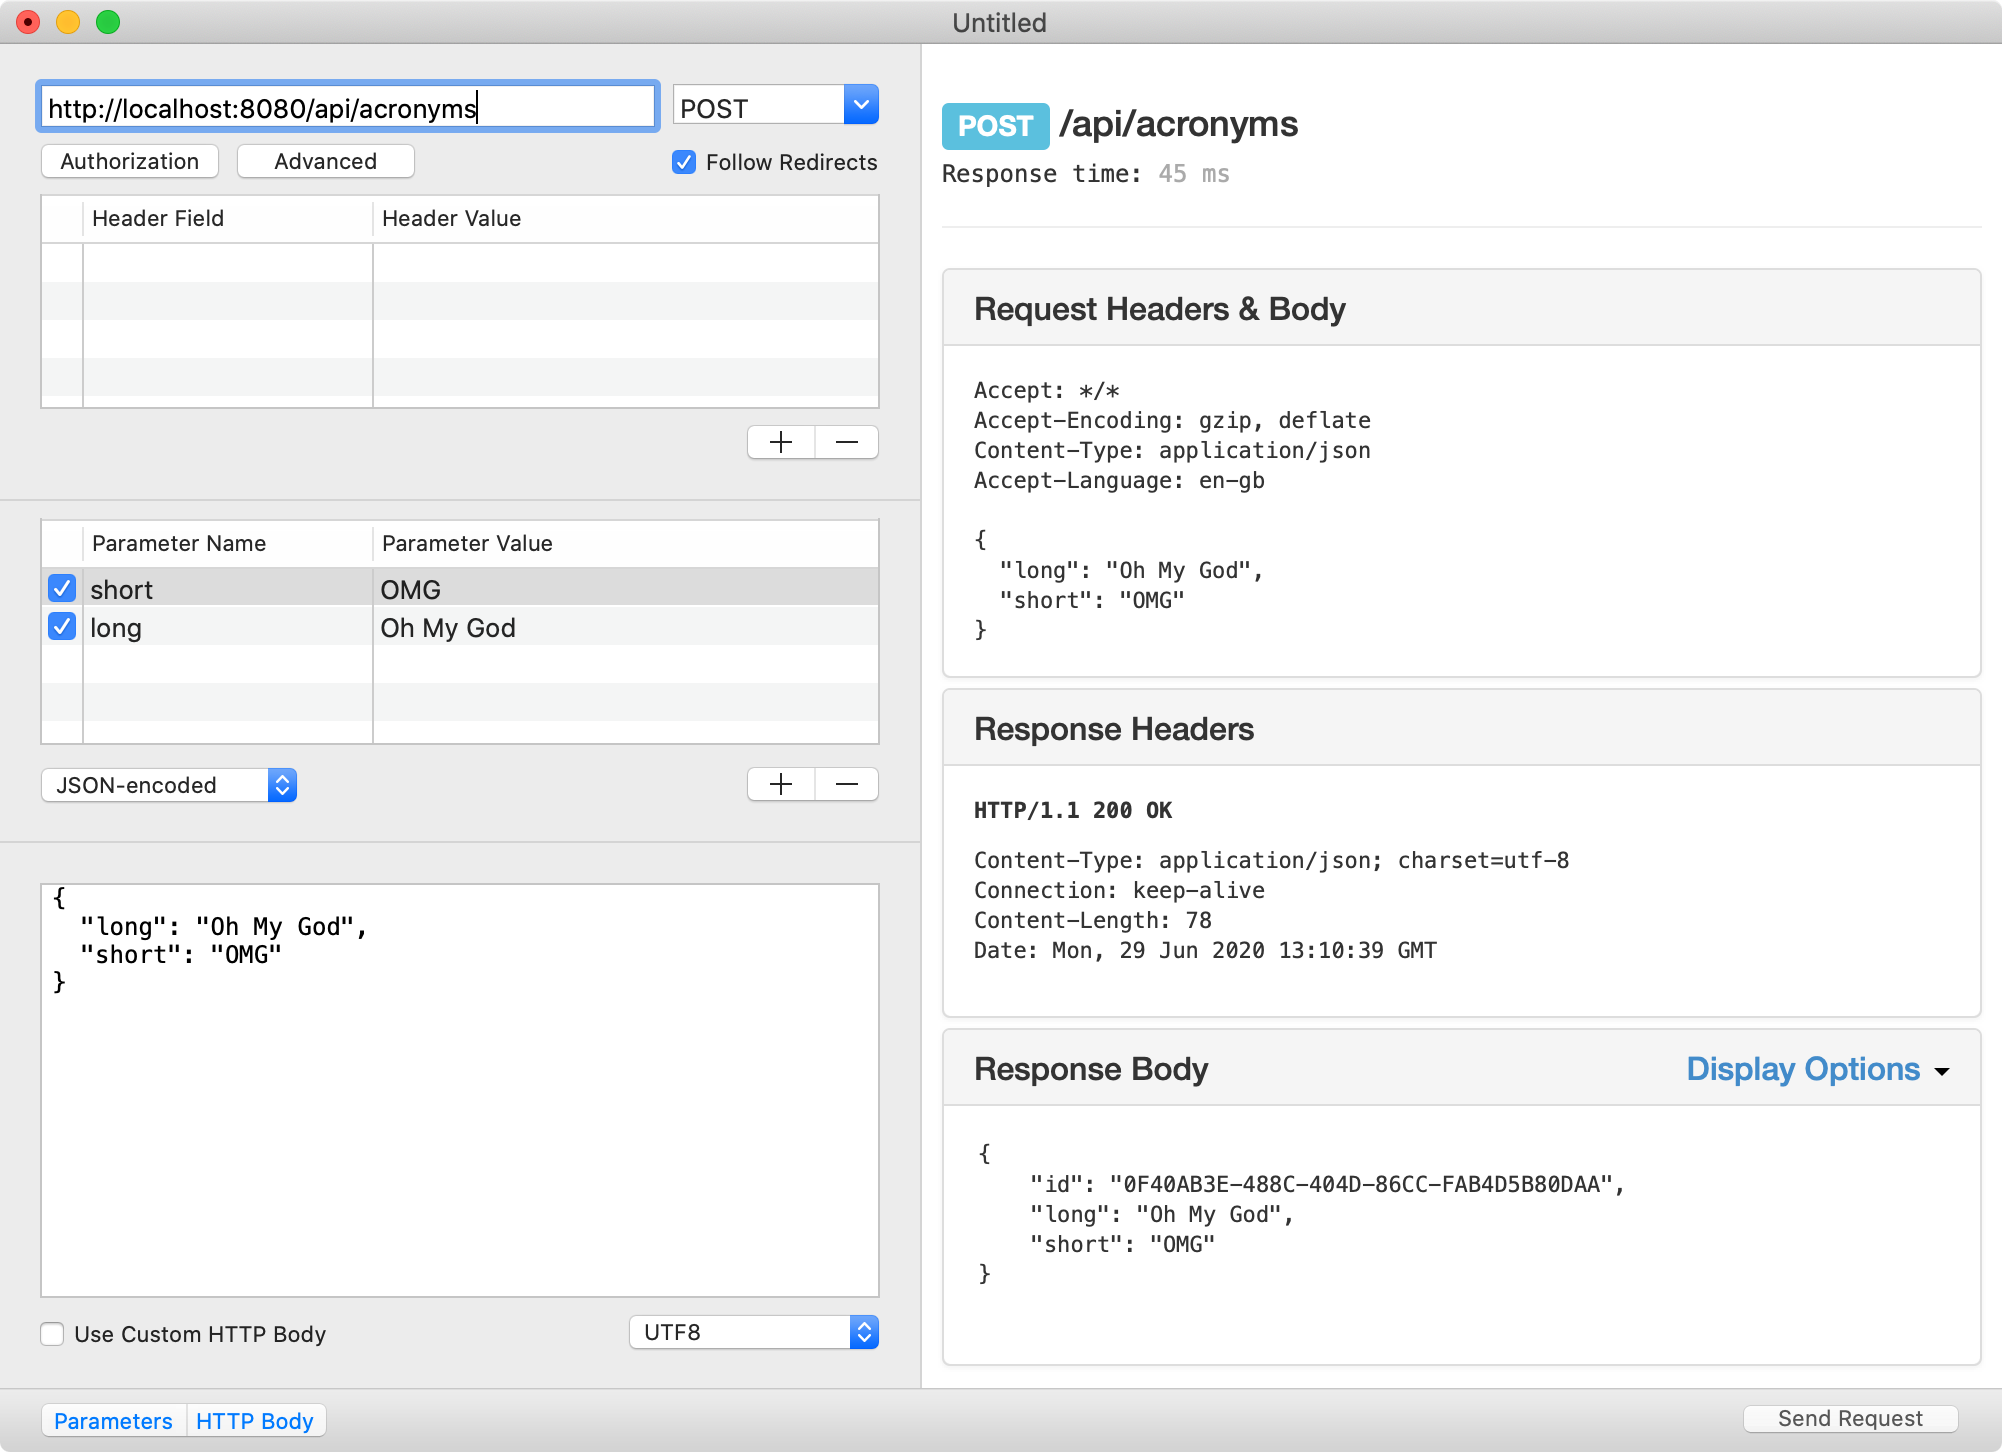Open Authorization settings
The height and width of the screenshot is (1452, 2002).
130,161
